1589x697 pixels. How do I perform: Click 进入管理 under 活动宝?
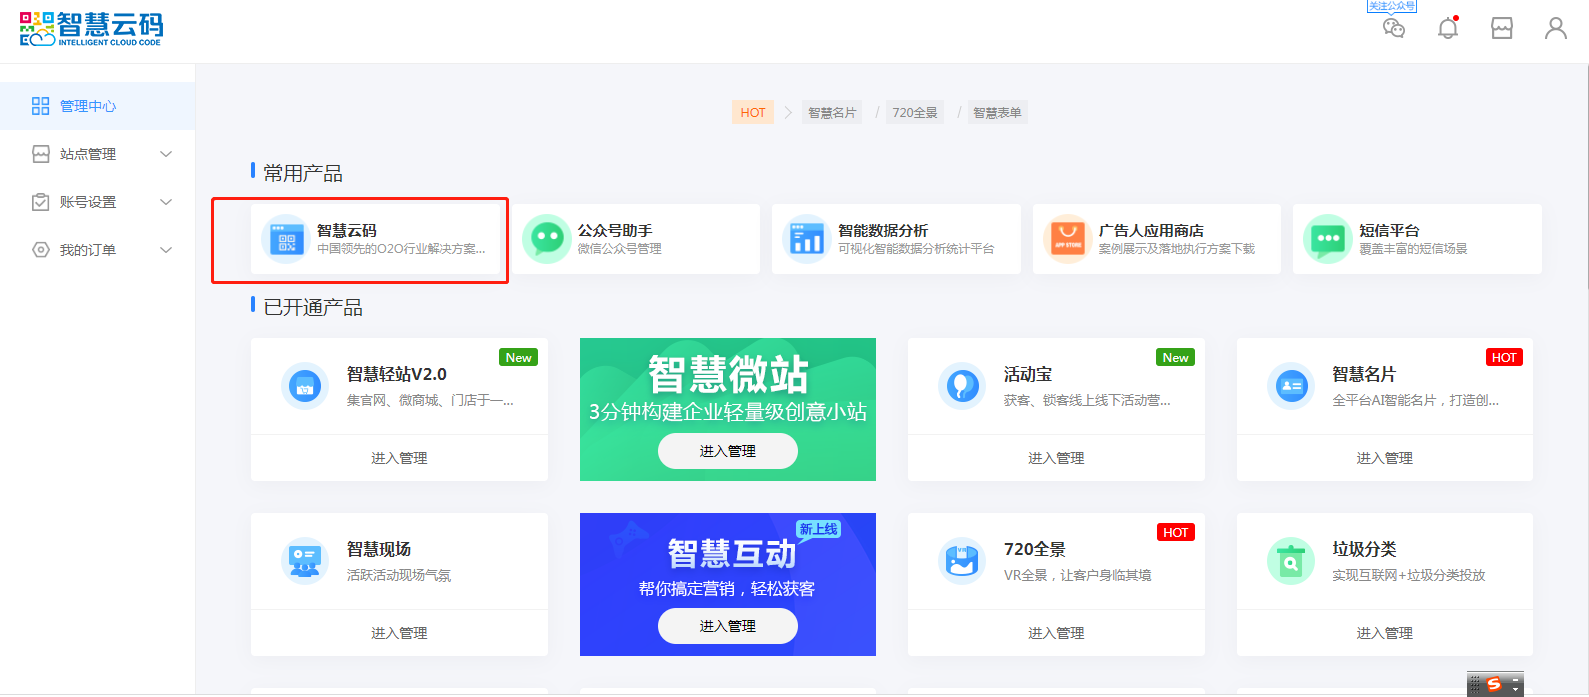point(1055,458)
